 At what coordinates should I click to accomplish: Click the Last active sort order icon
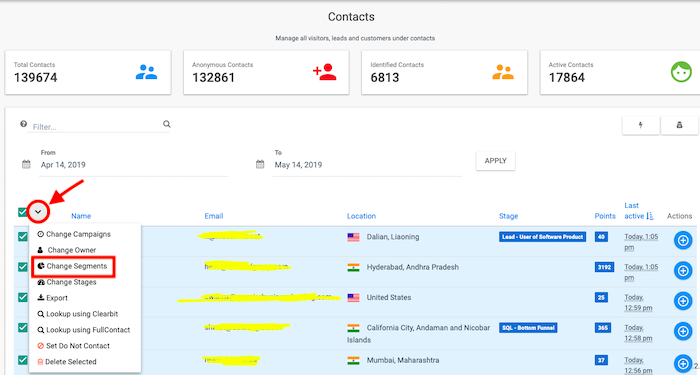pyautogui.click(x=650, y=216)
